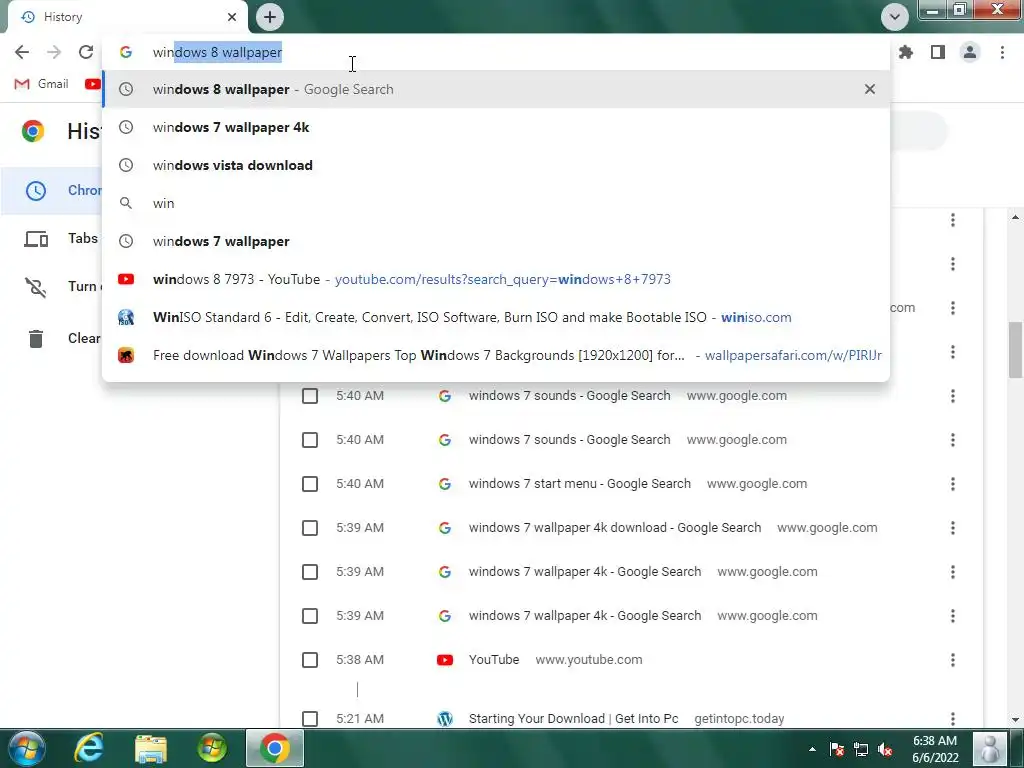Go back using the browser back arrow
Screen dimensions: 1024x768
coord(22,52)
